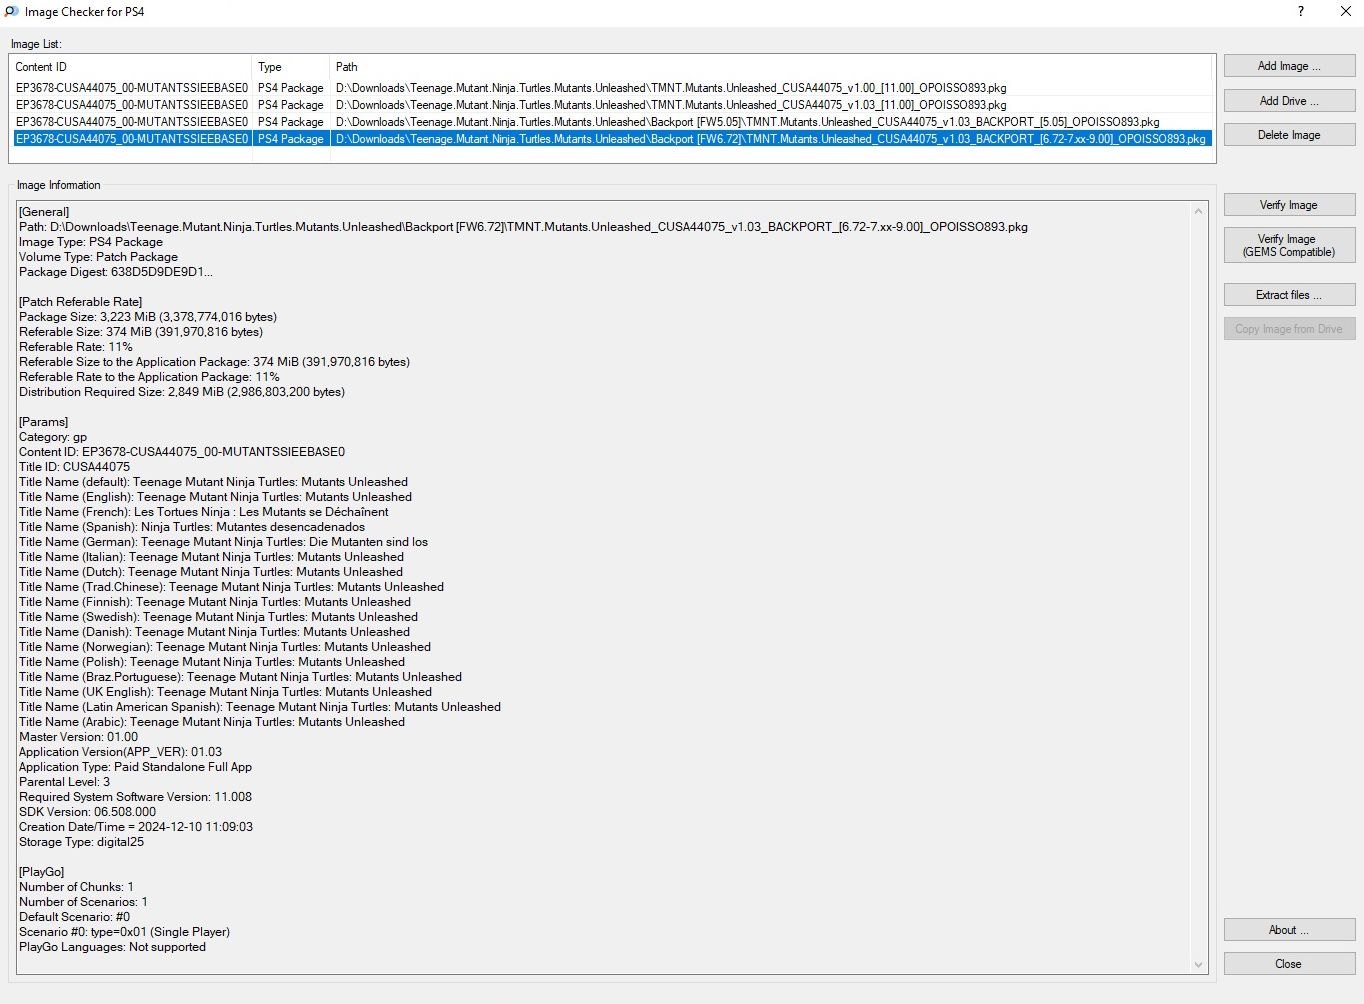Sort list by Content ID column header
The height and width of the screenshot is (1004, 1364).
[x=131, y=67]
